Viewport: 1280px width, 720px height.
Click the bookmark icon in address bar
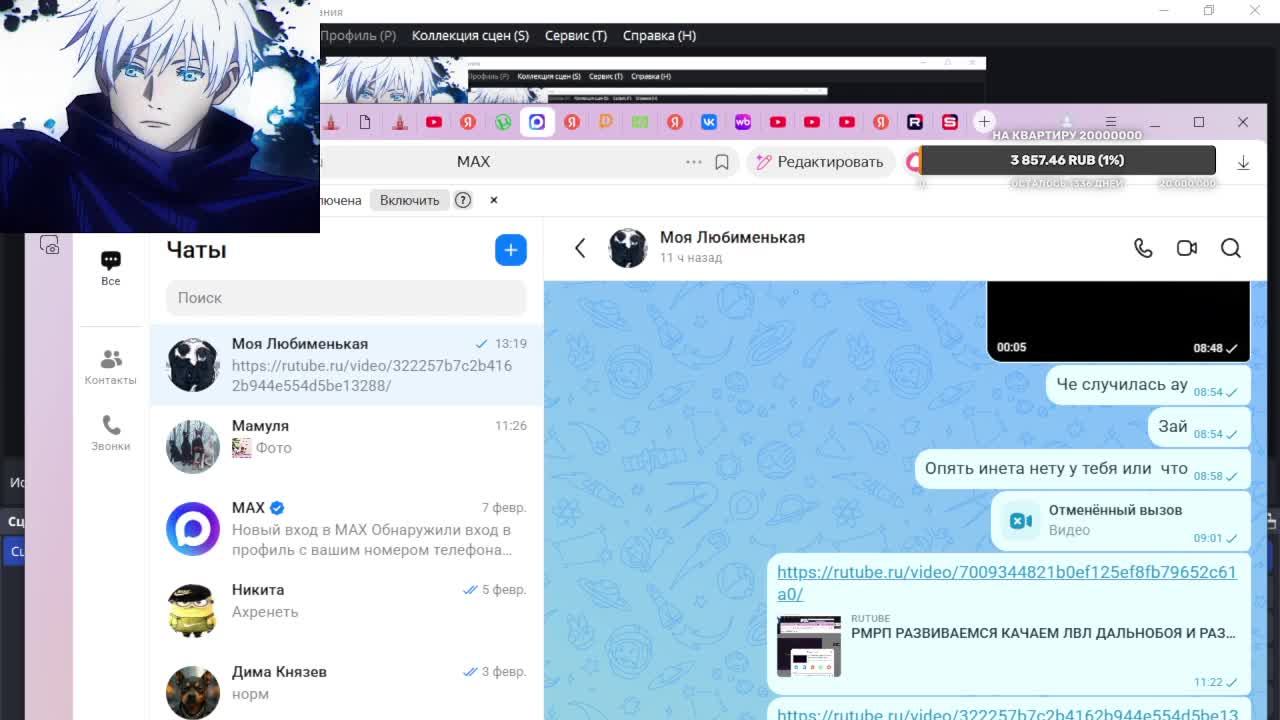[722, 162]
